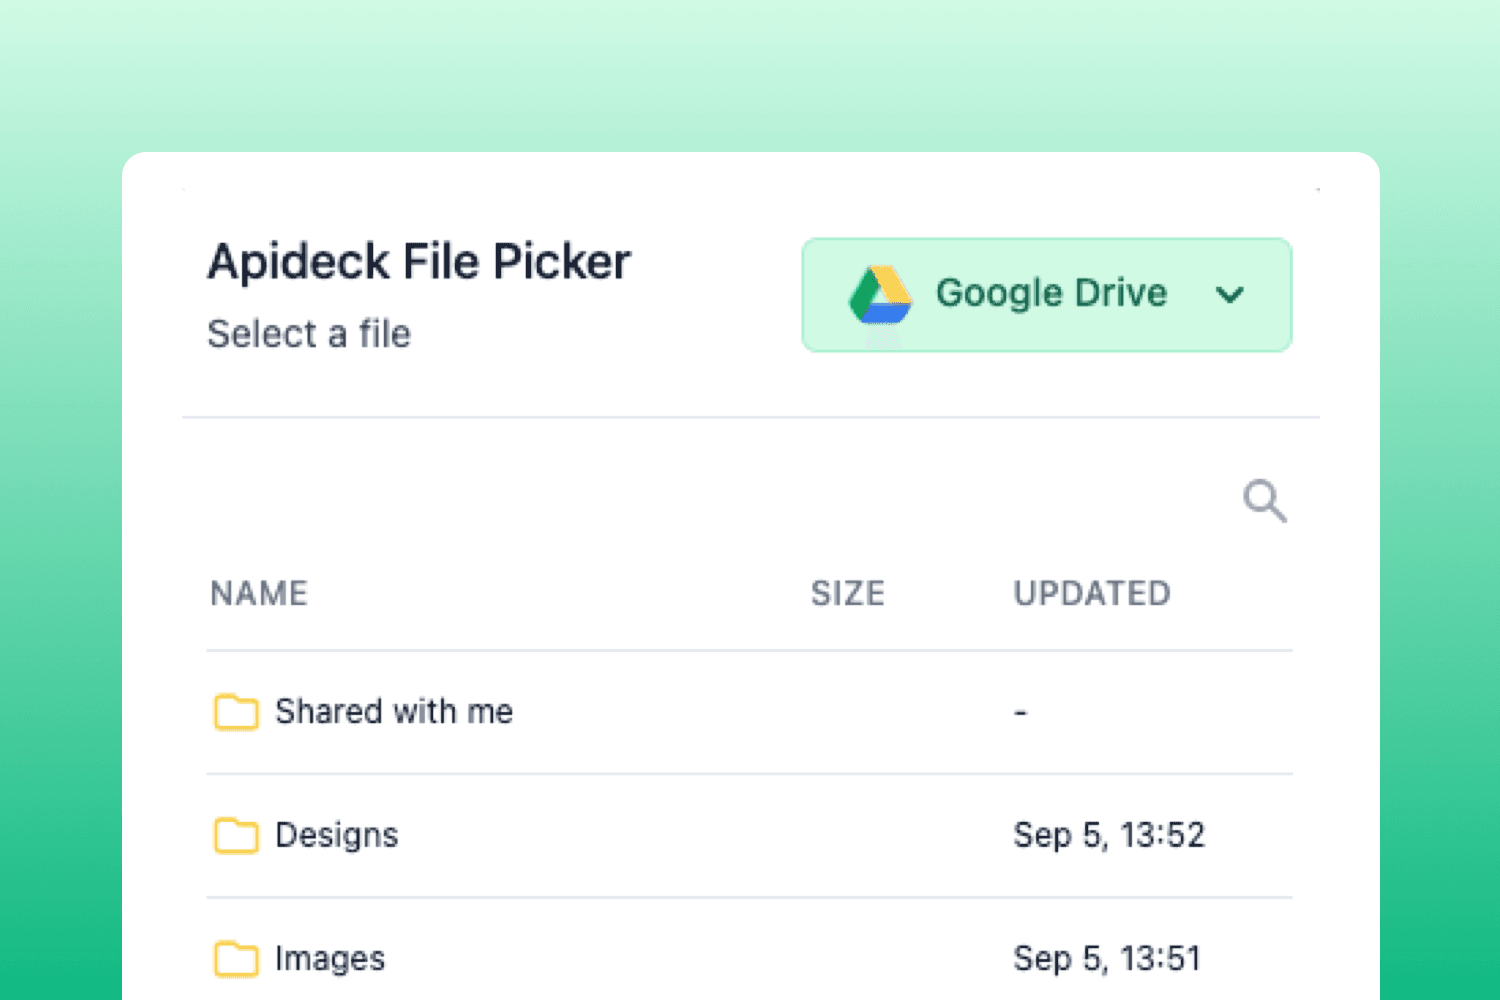Sort by the SIZE column header
The width and height of the screenshot is (1500, 1000).
[847, 593]
